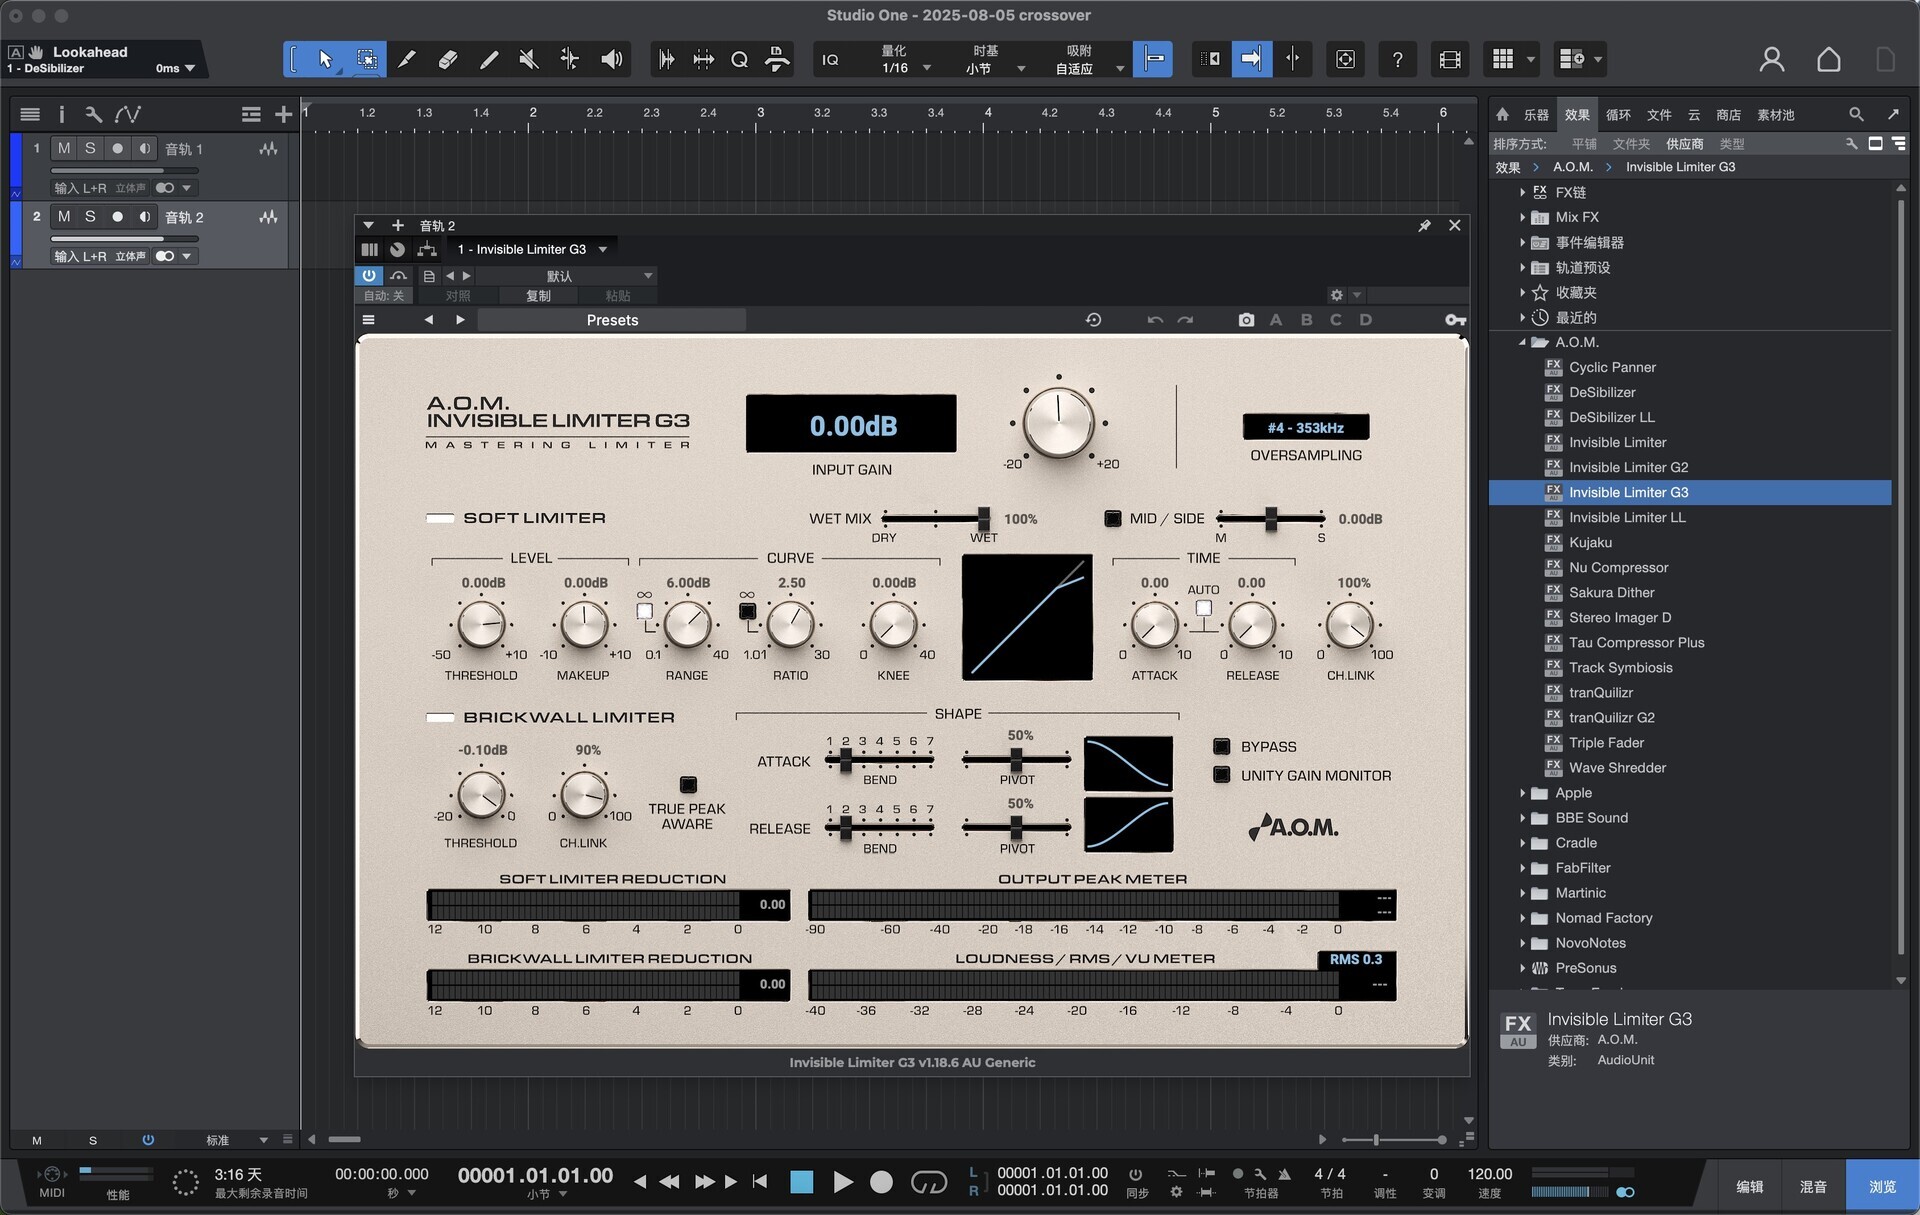Screen dimensions: 1920x1215
Task: Select the Arrow tool in the toolbar
Action: point(327,59)
